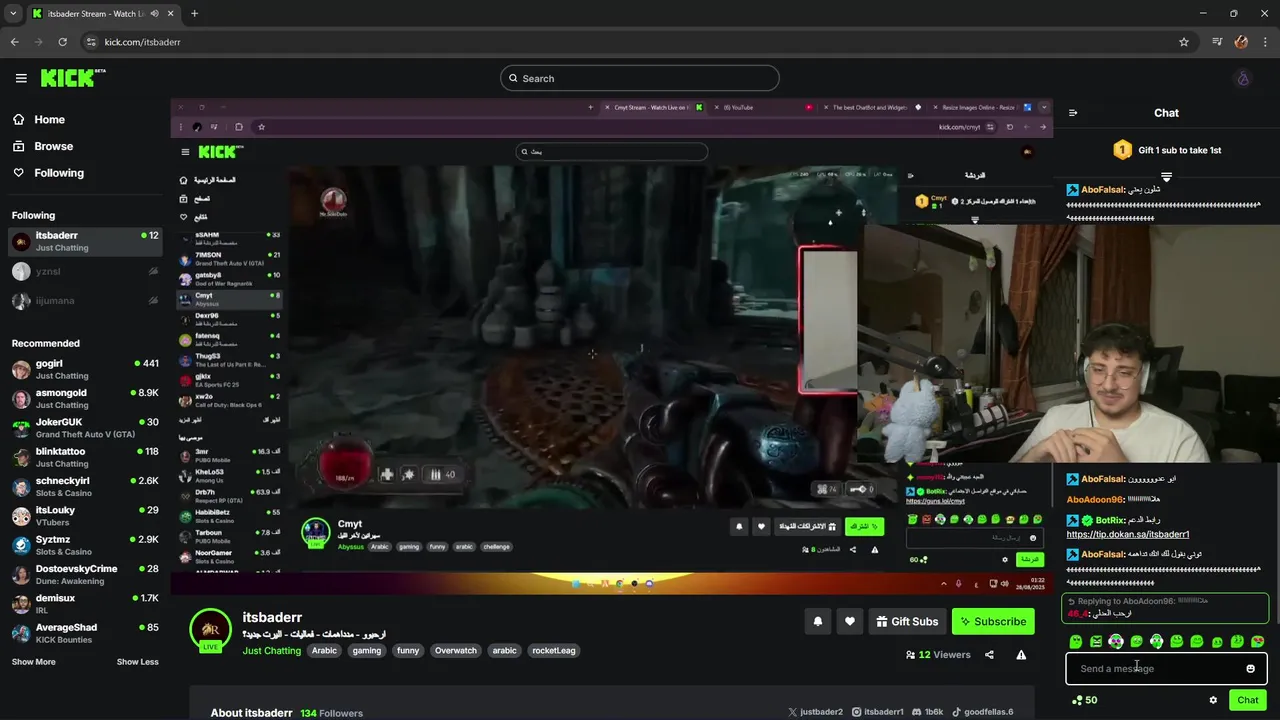Viewport: 1280px width, 720px height.
Task: Open recommended channel asmongold
Action: (x=84, y=398)
